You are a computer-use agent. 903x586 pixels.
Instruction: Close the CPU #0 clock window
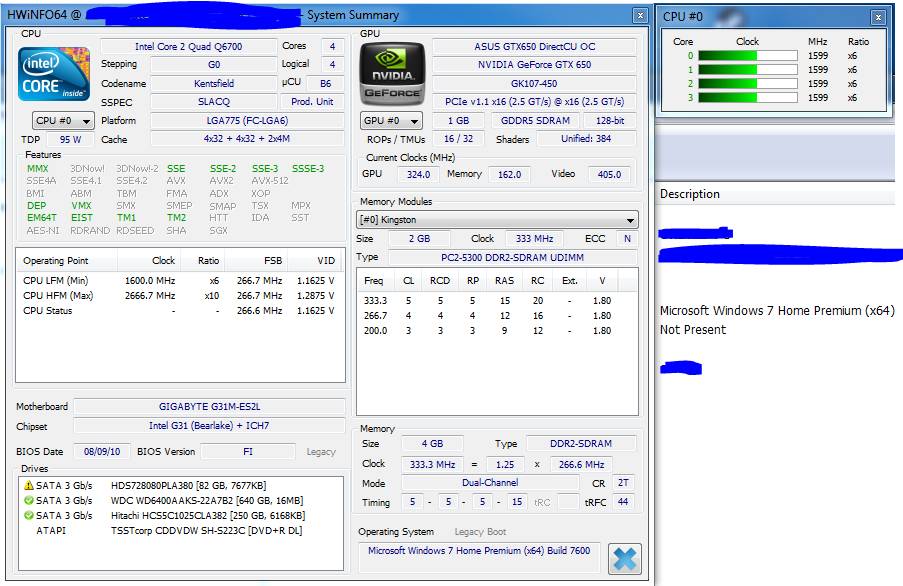tap(878, 17)
